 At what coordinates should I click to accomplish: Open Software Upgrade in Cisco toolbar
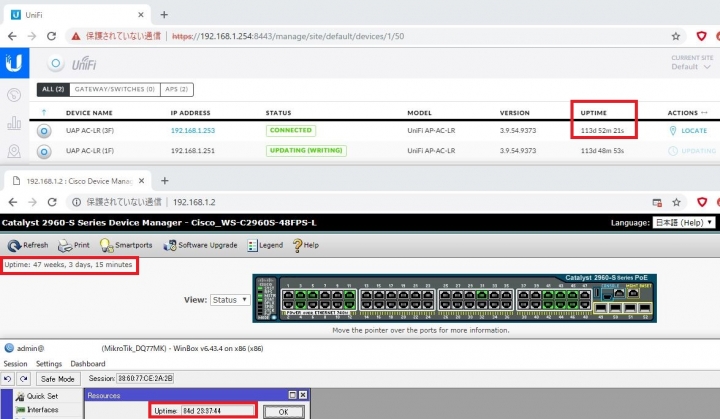[x=201, y=245]
